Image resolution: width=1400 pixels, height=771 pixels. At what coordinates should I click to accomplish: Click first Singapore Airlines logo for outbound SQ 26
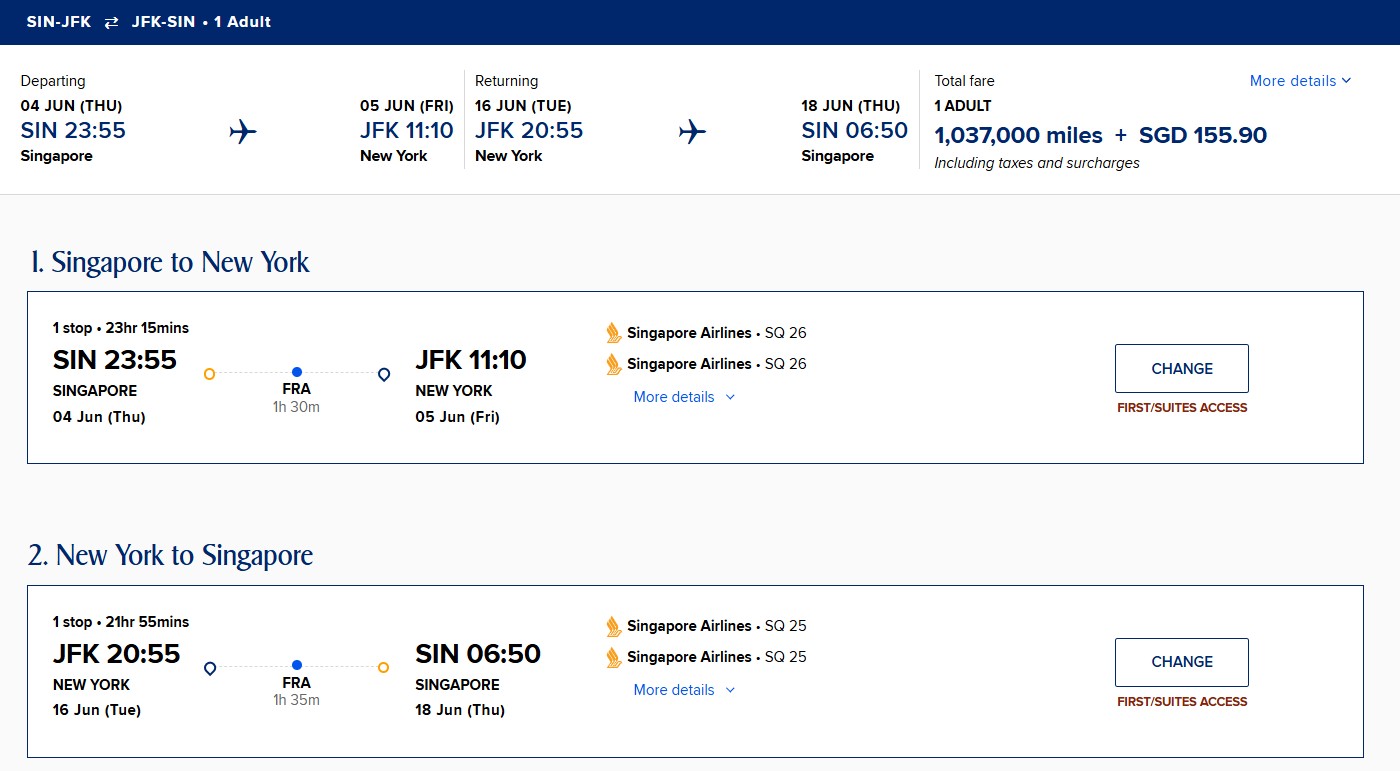pyautogui.click(x=614, y=333)
